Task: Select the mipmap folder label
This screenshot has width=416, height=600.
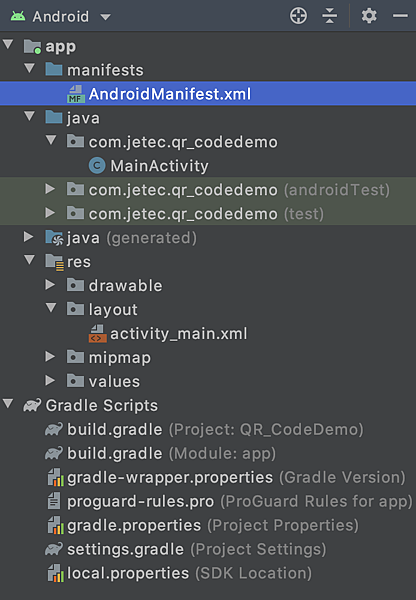Action: pos(120,359)
